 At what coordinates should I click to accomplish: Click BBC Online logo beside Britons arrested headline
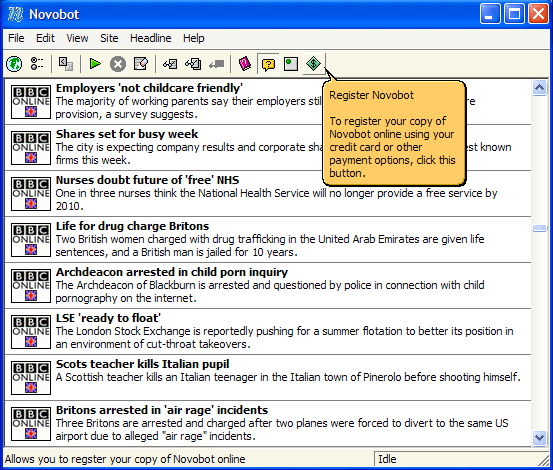(31, 424)
